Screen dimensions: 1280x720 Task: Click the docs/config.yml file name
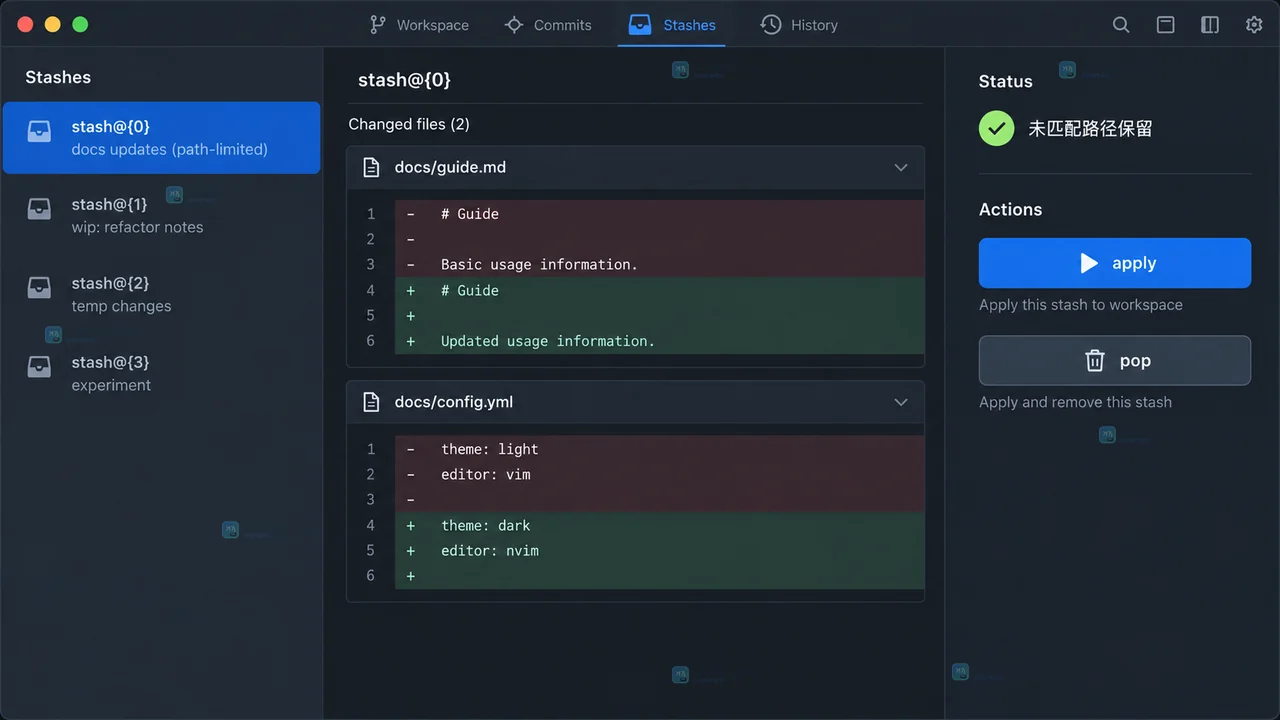point(454,403)
